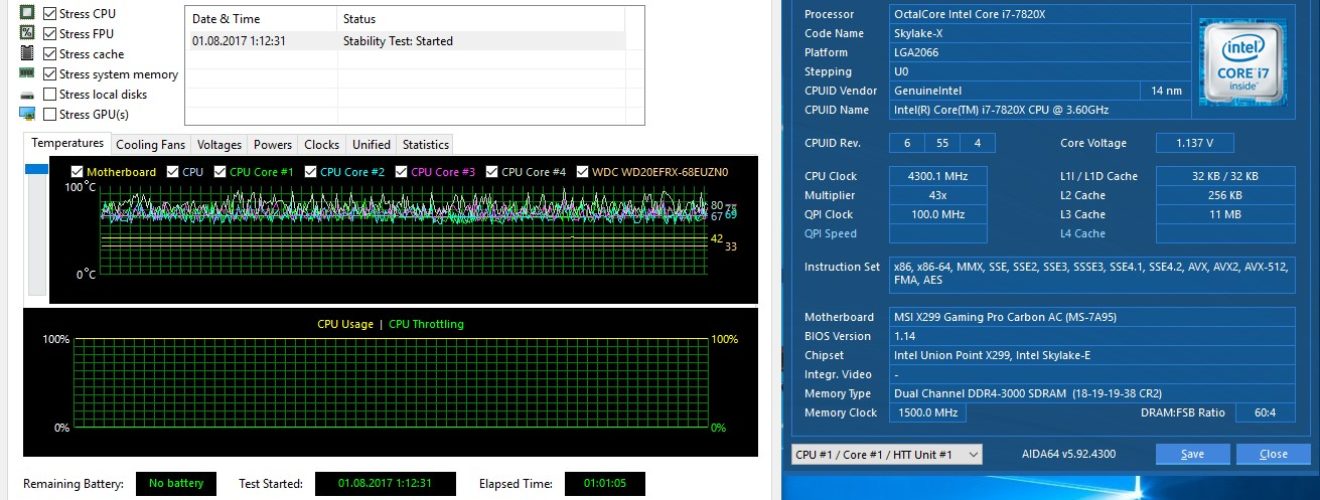Image resolution: width=1320 pixels, height=500 pixels.
Task: Switch to the Powers tab
Action: point(273,145)
